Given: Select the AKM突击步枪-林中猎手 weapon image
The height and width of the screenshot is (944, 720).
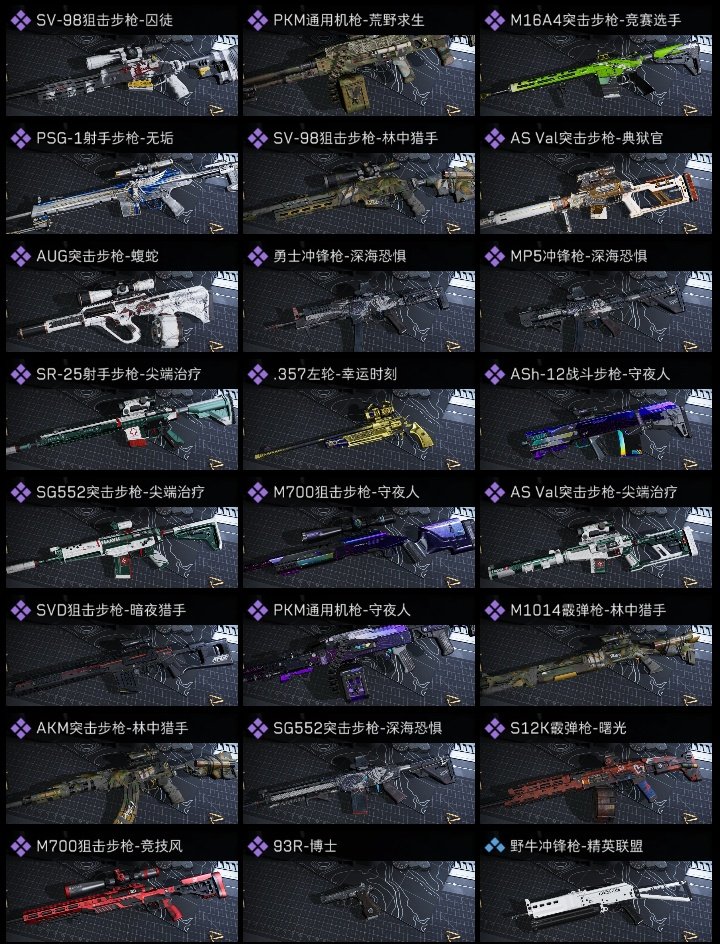Looking at the screenshot, I should pyautogui.click(x=122, y=783).
